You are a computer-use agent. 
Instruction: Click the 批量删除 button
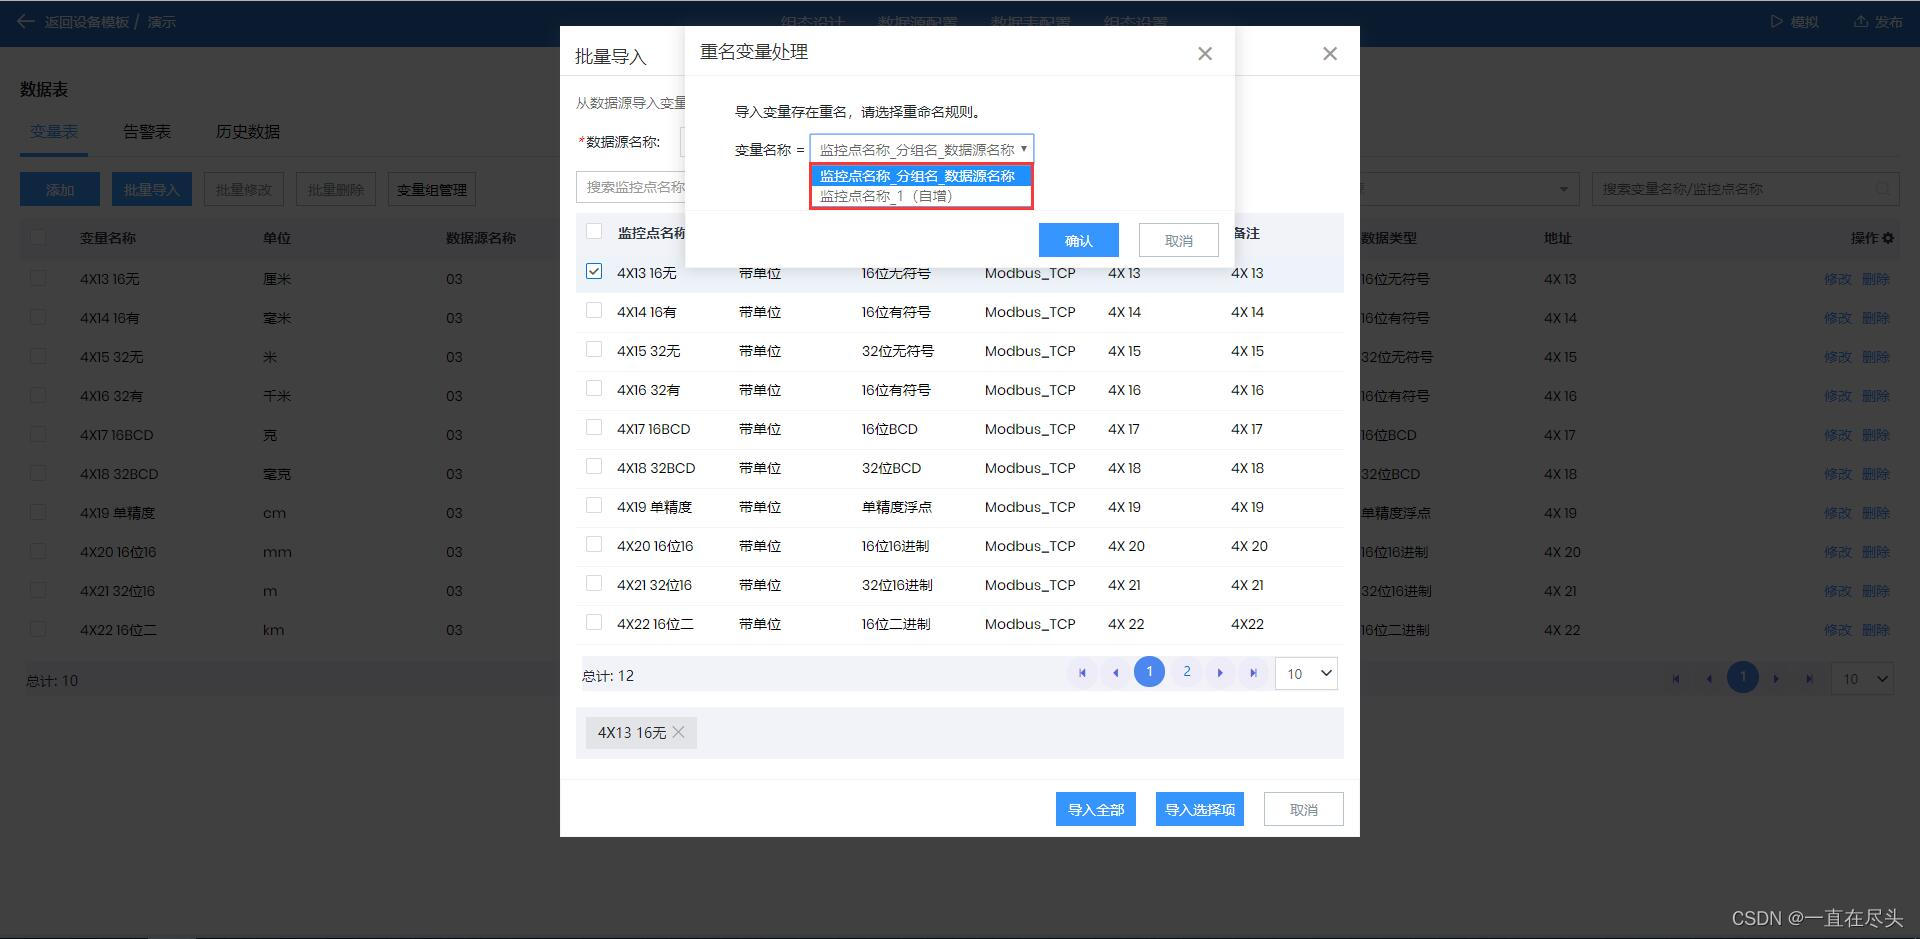(336, 189)
